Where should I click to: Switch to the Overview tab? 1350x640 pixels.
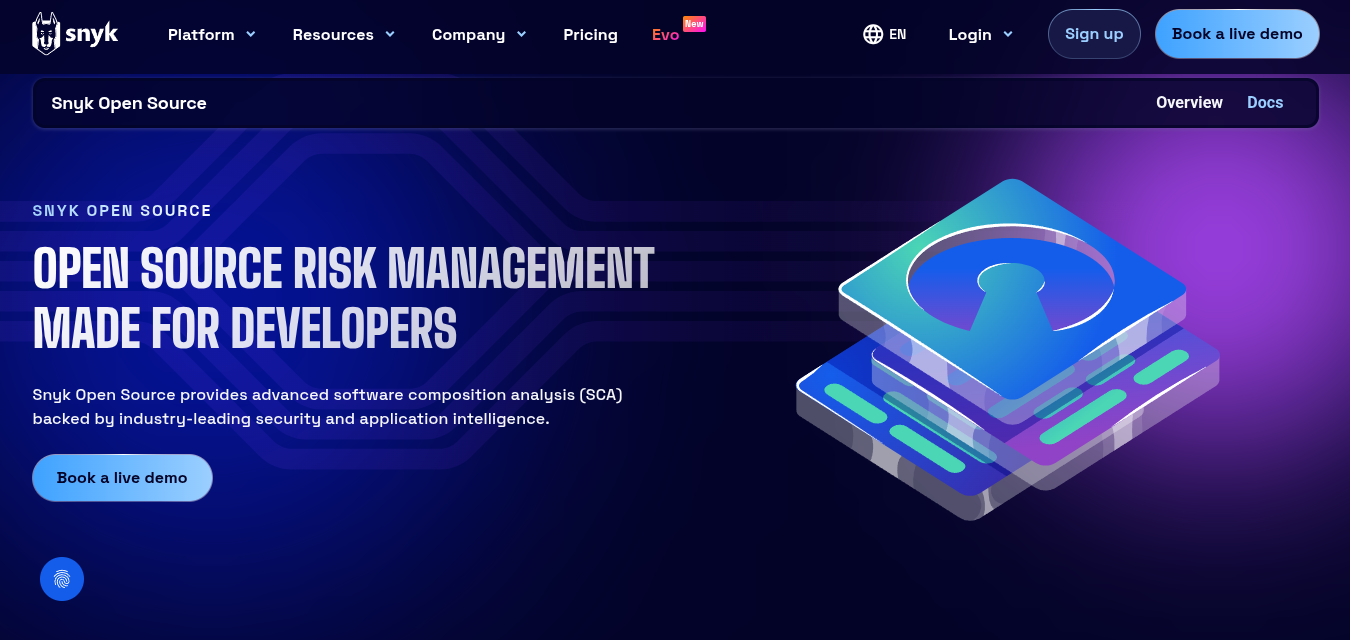tap(1189, 102)
